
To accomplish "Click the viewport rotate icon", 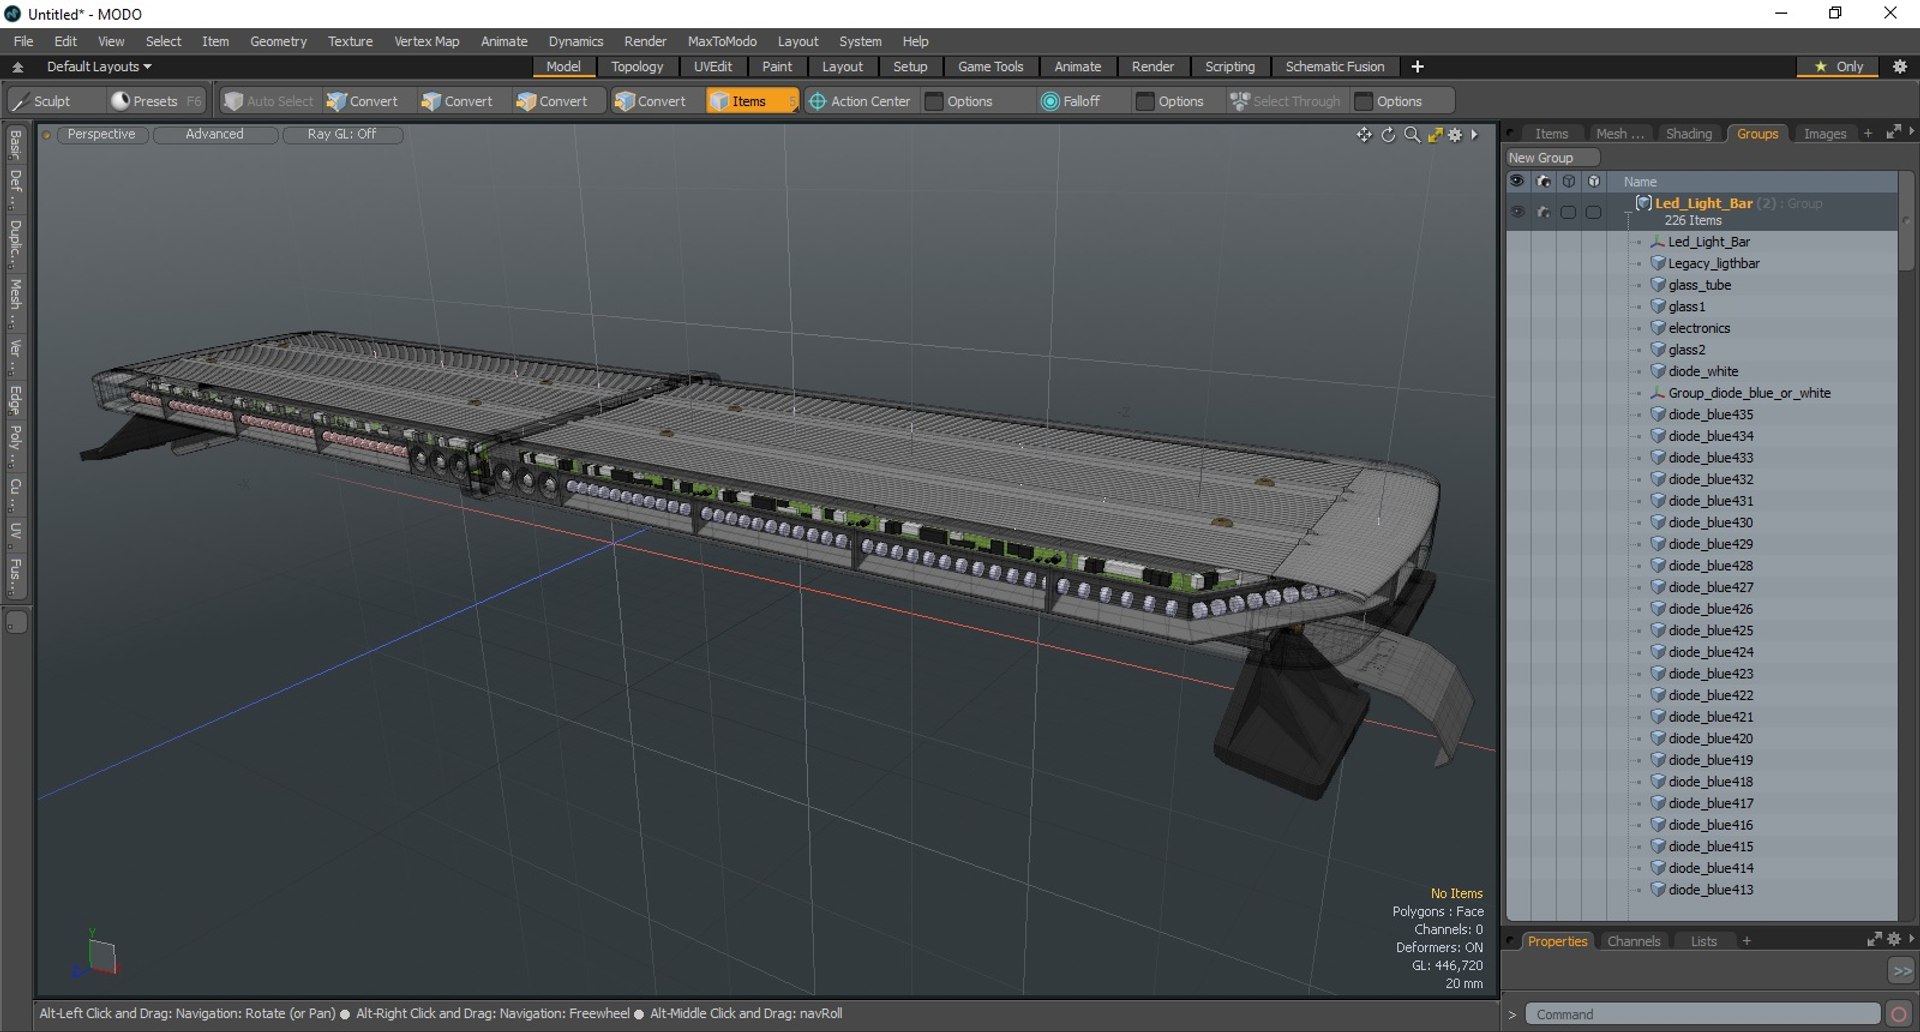I will tap(1388, 135).
